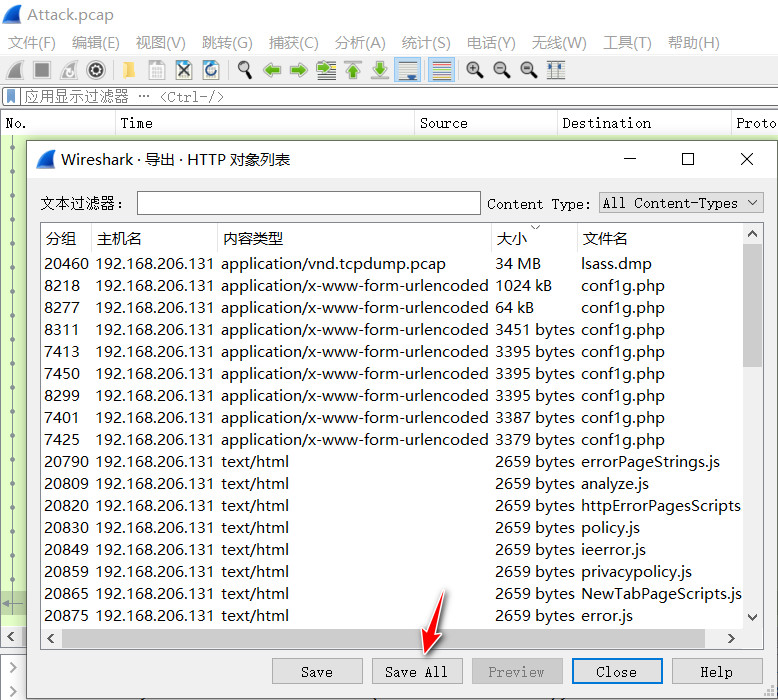Go to previous packet green arrow
The height and width of the screenshot is (700, 778).
[272, 70]
